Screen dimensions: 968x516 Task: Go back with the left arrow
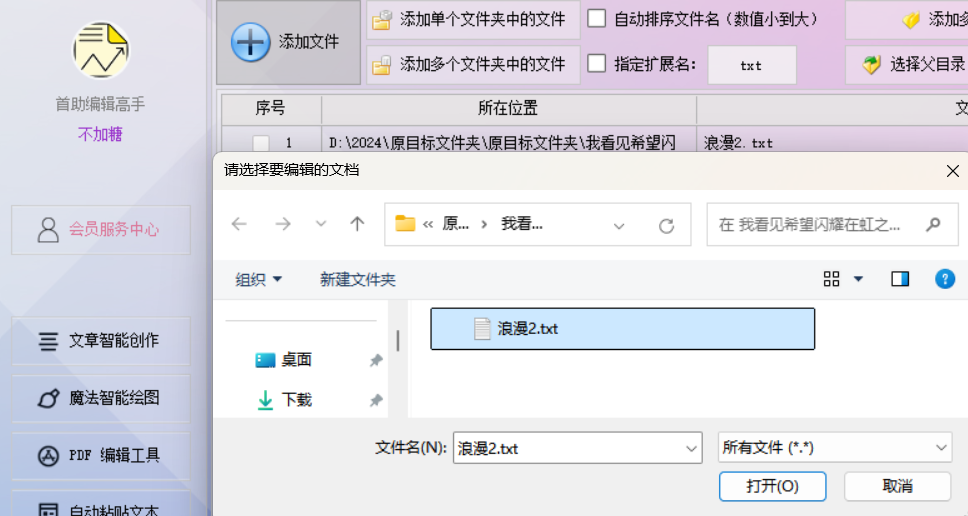pyautogui.click(x=240, y=224)
